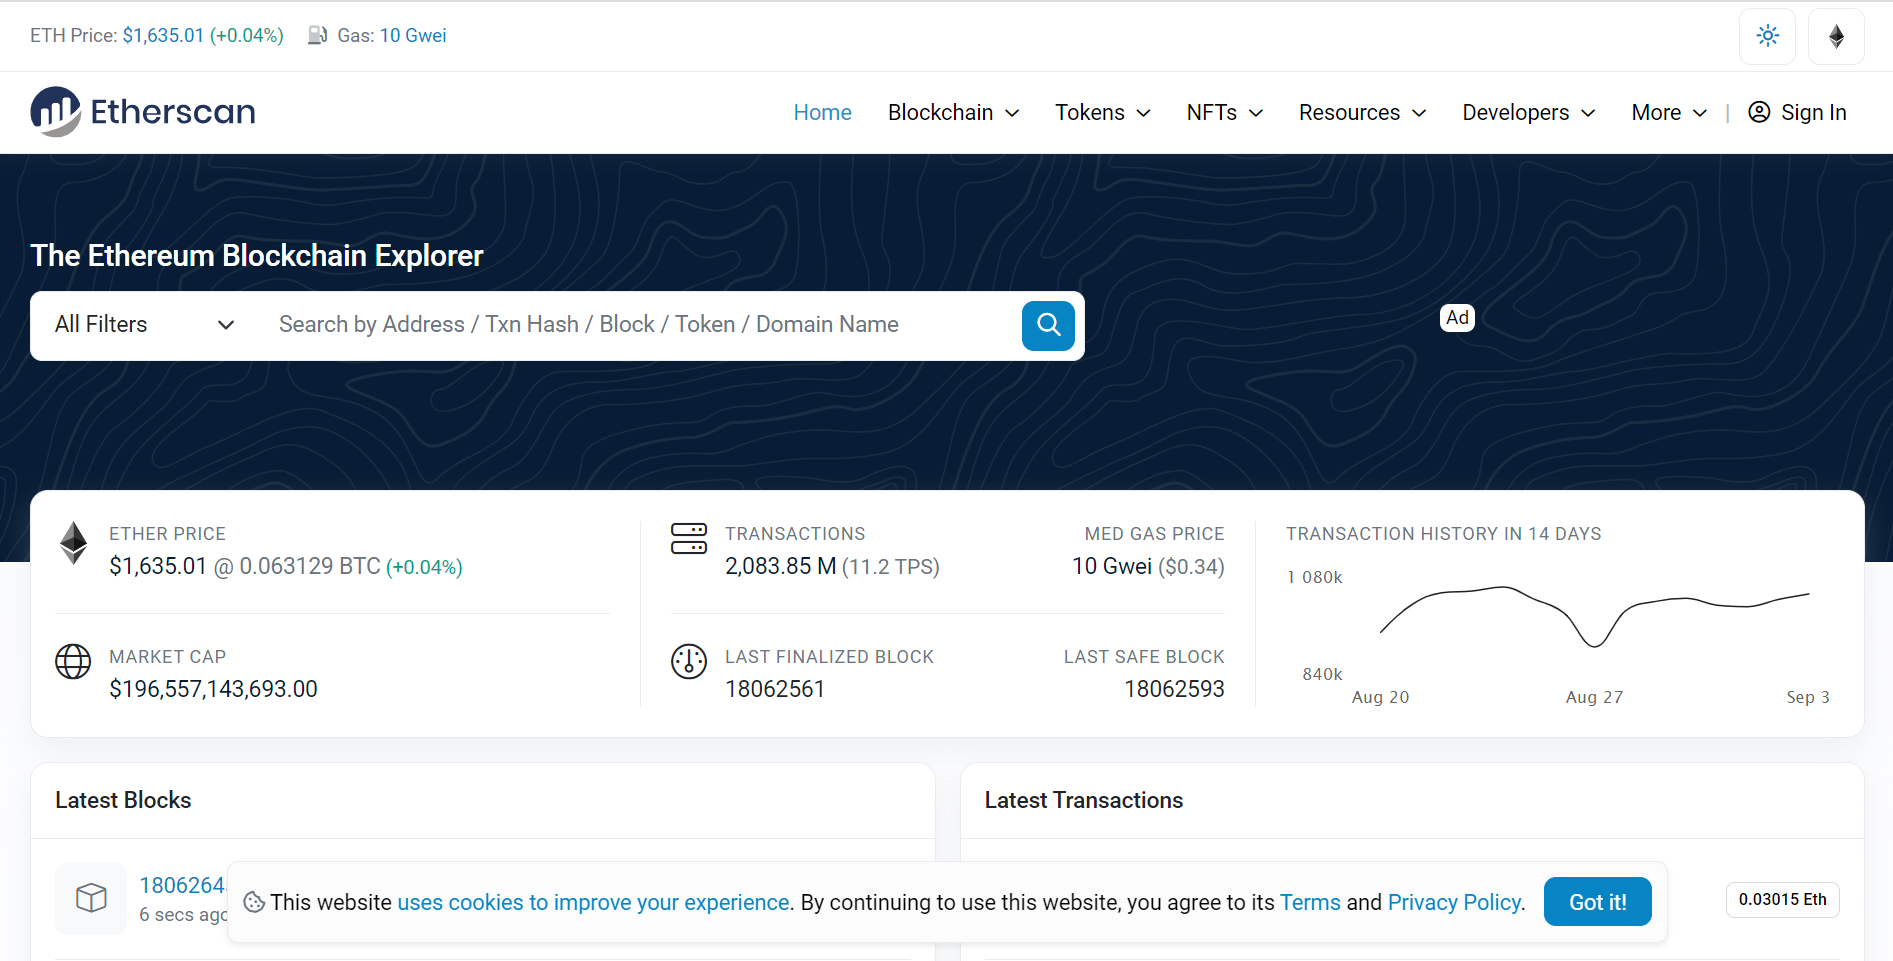Focus the address/txn hash search field
The width and height of the screenshot is (1893, 961).
click(x=640, y=325)
